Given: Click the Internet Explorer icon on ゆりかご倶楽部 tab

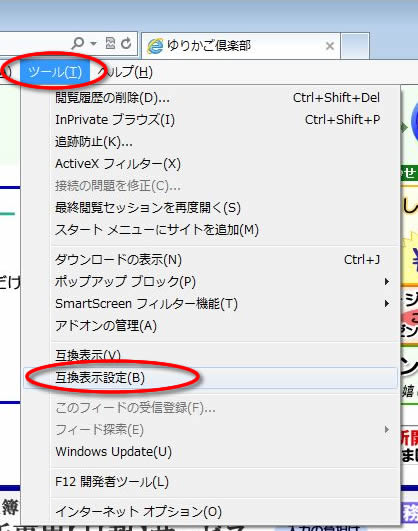Looking at the screenshot, I should 155,46.
